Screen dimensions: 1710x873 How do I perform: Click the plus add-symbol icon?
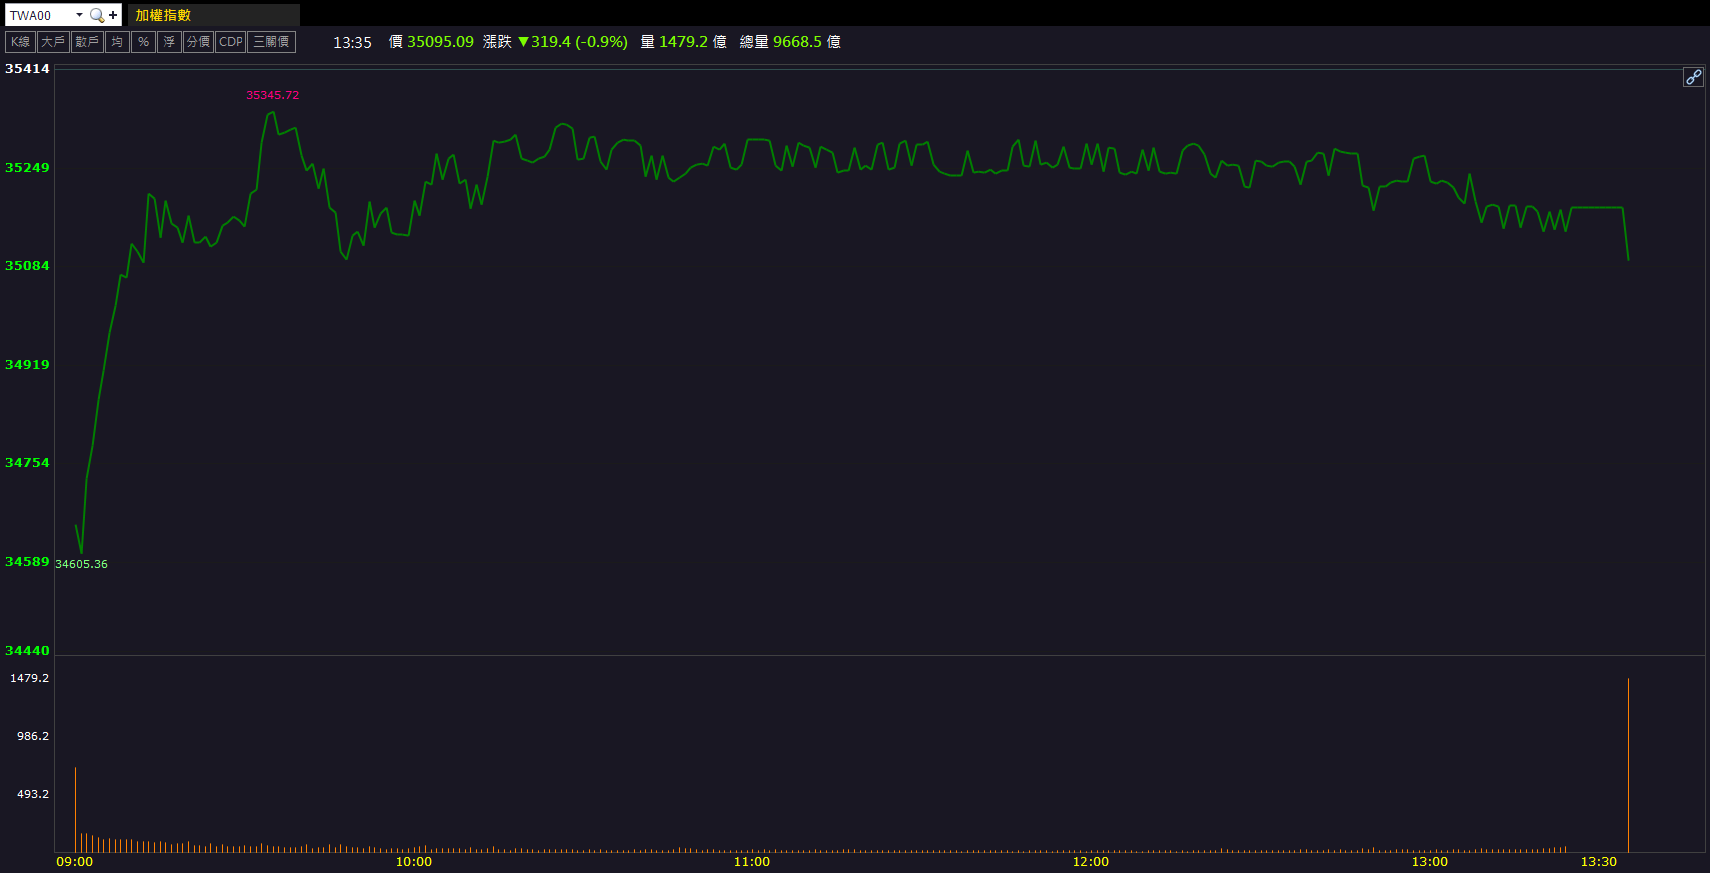click(113, 15)
